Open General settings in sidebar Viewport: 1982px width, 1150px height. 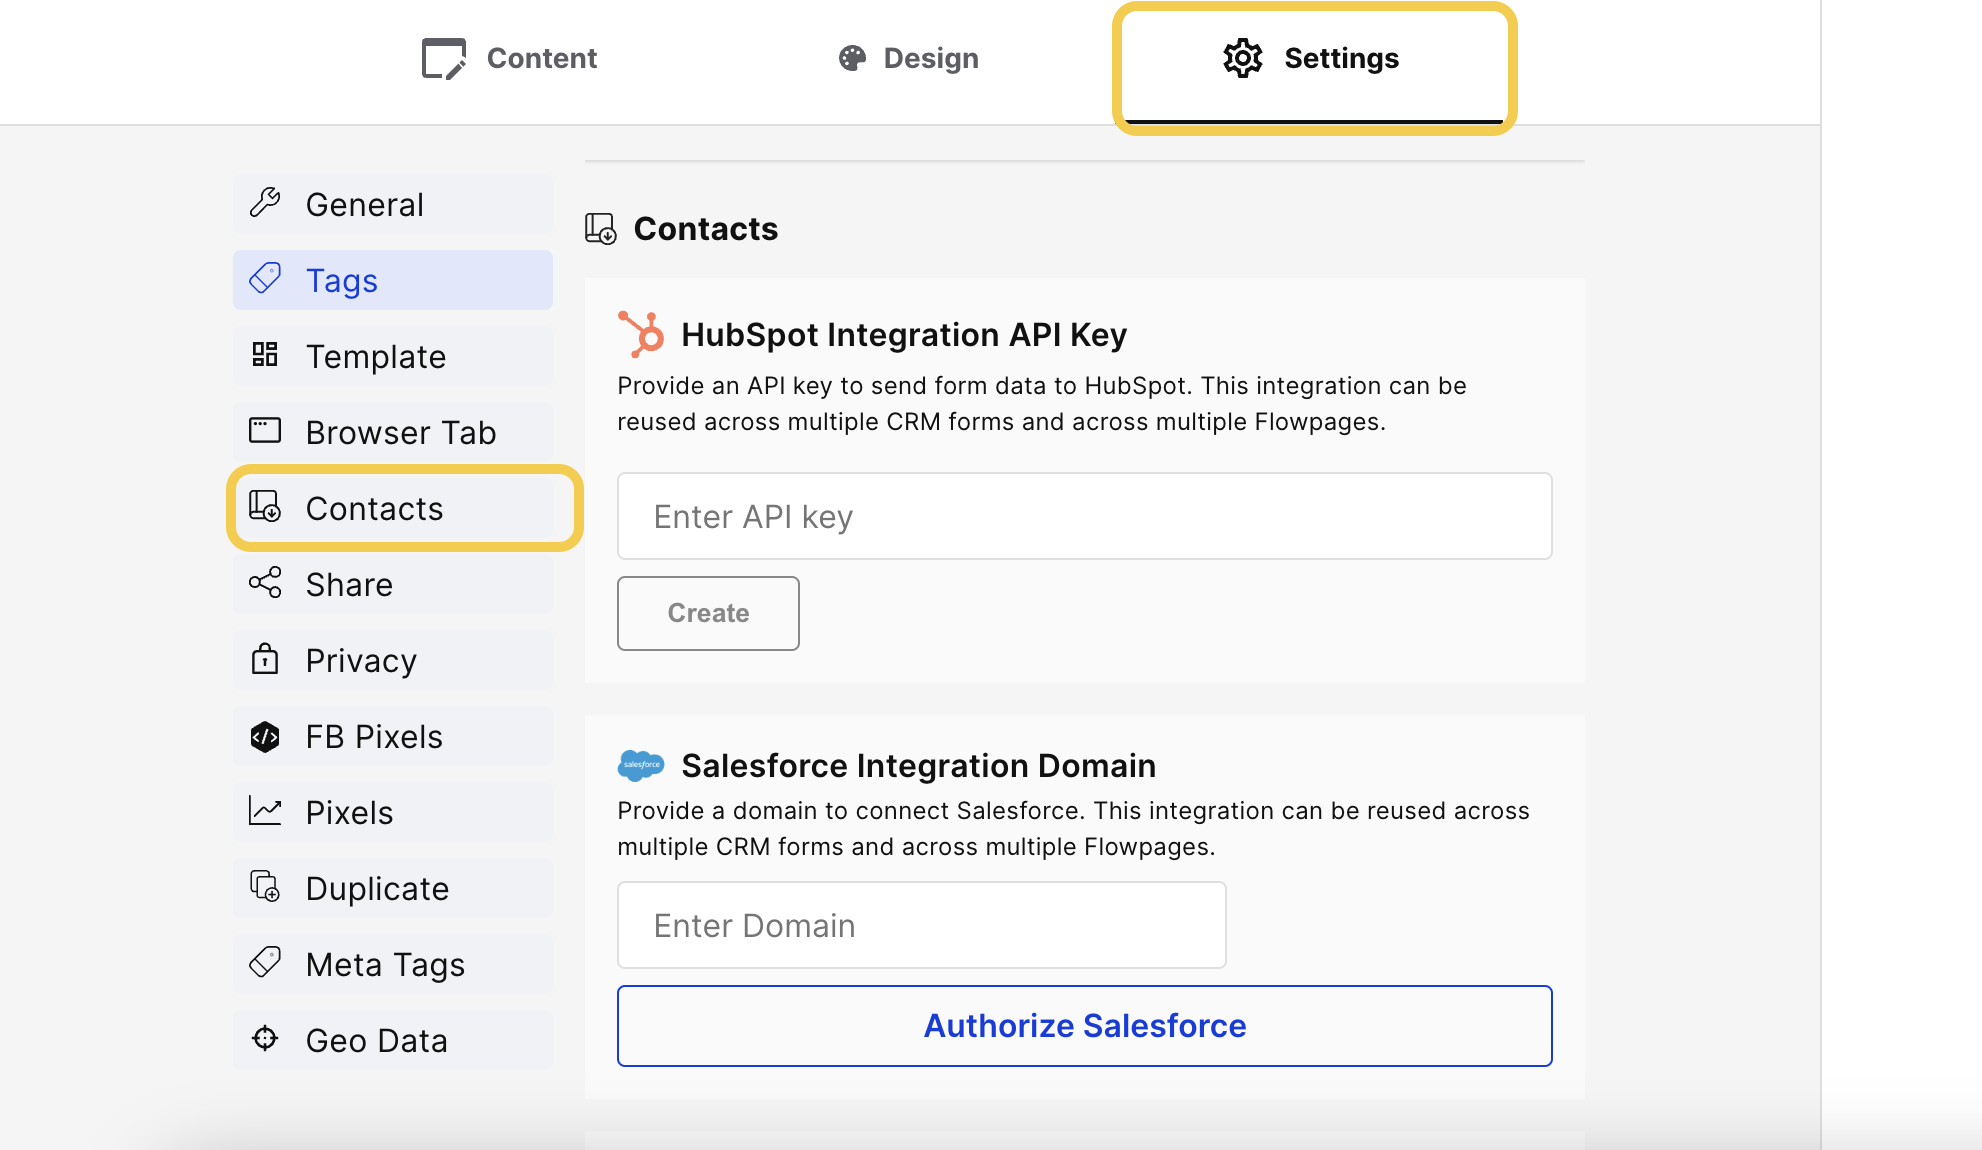(393, 204)
